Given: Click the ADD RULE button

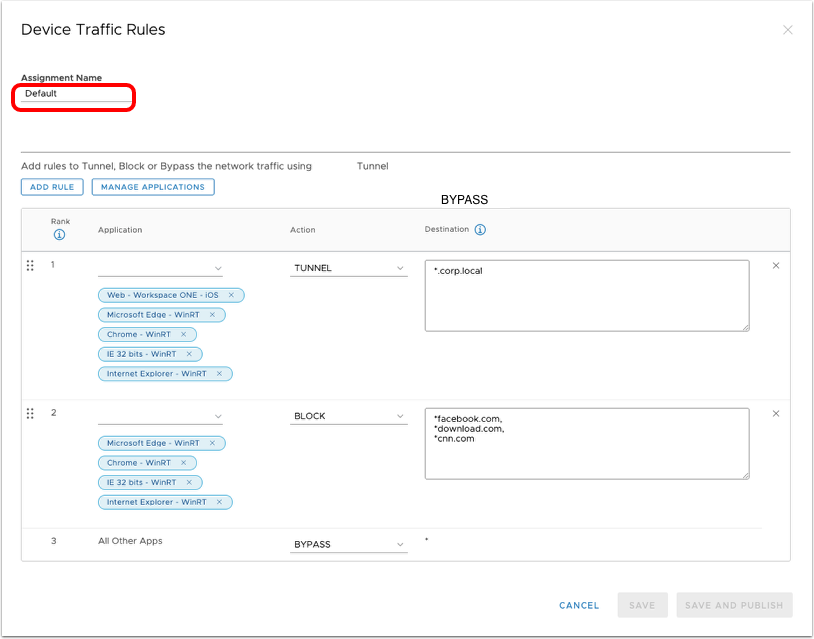Looking at the screenshot, I should 52,187.
